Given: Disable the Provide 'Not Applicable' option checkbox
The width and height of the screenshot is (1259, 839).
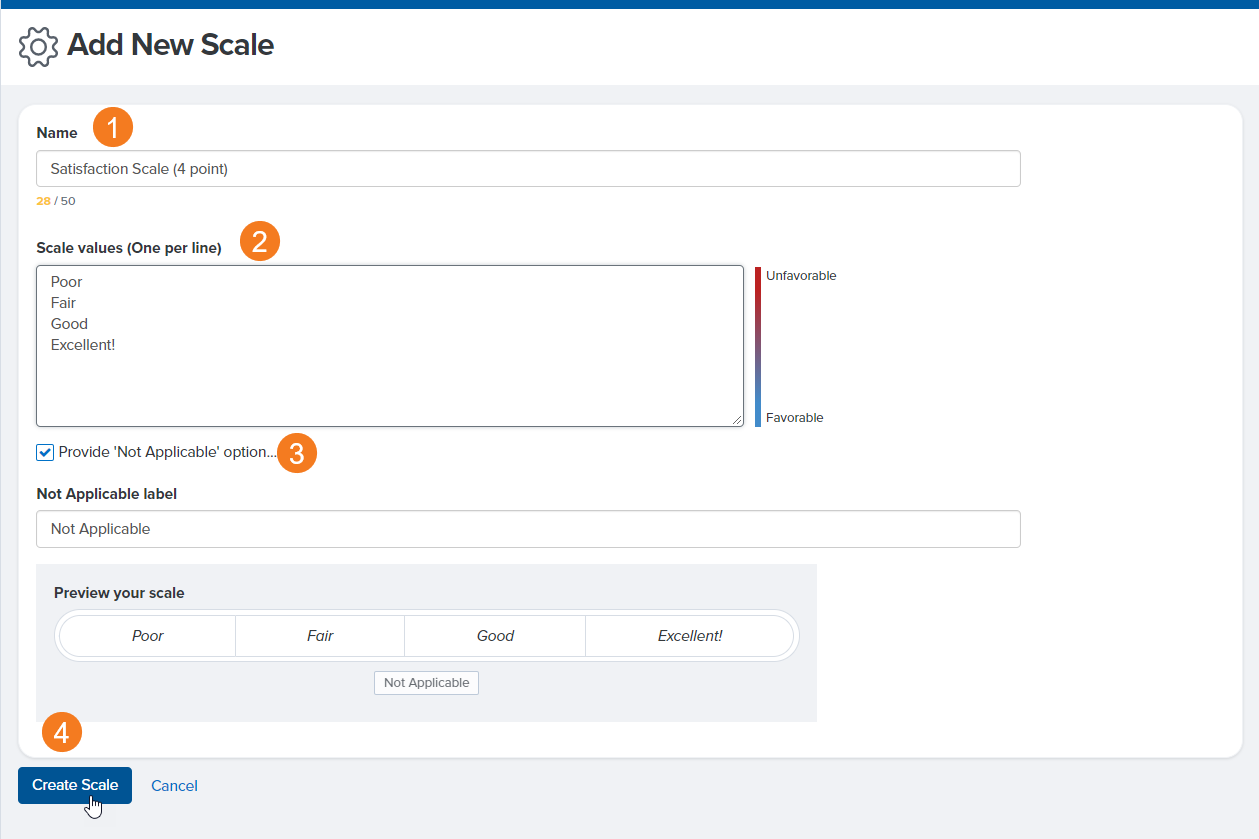Looking at the screenshot, I should click(44, 452).
